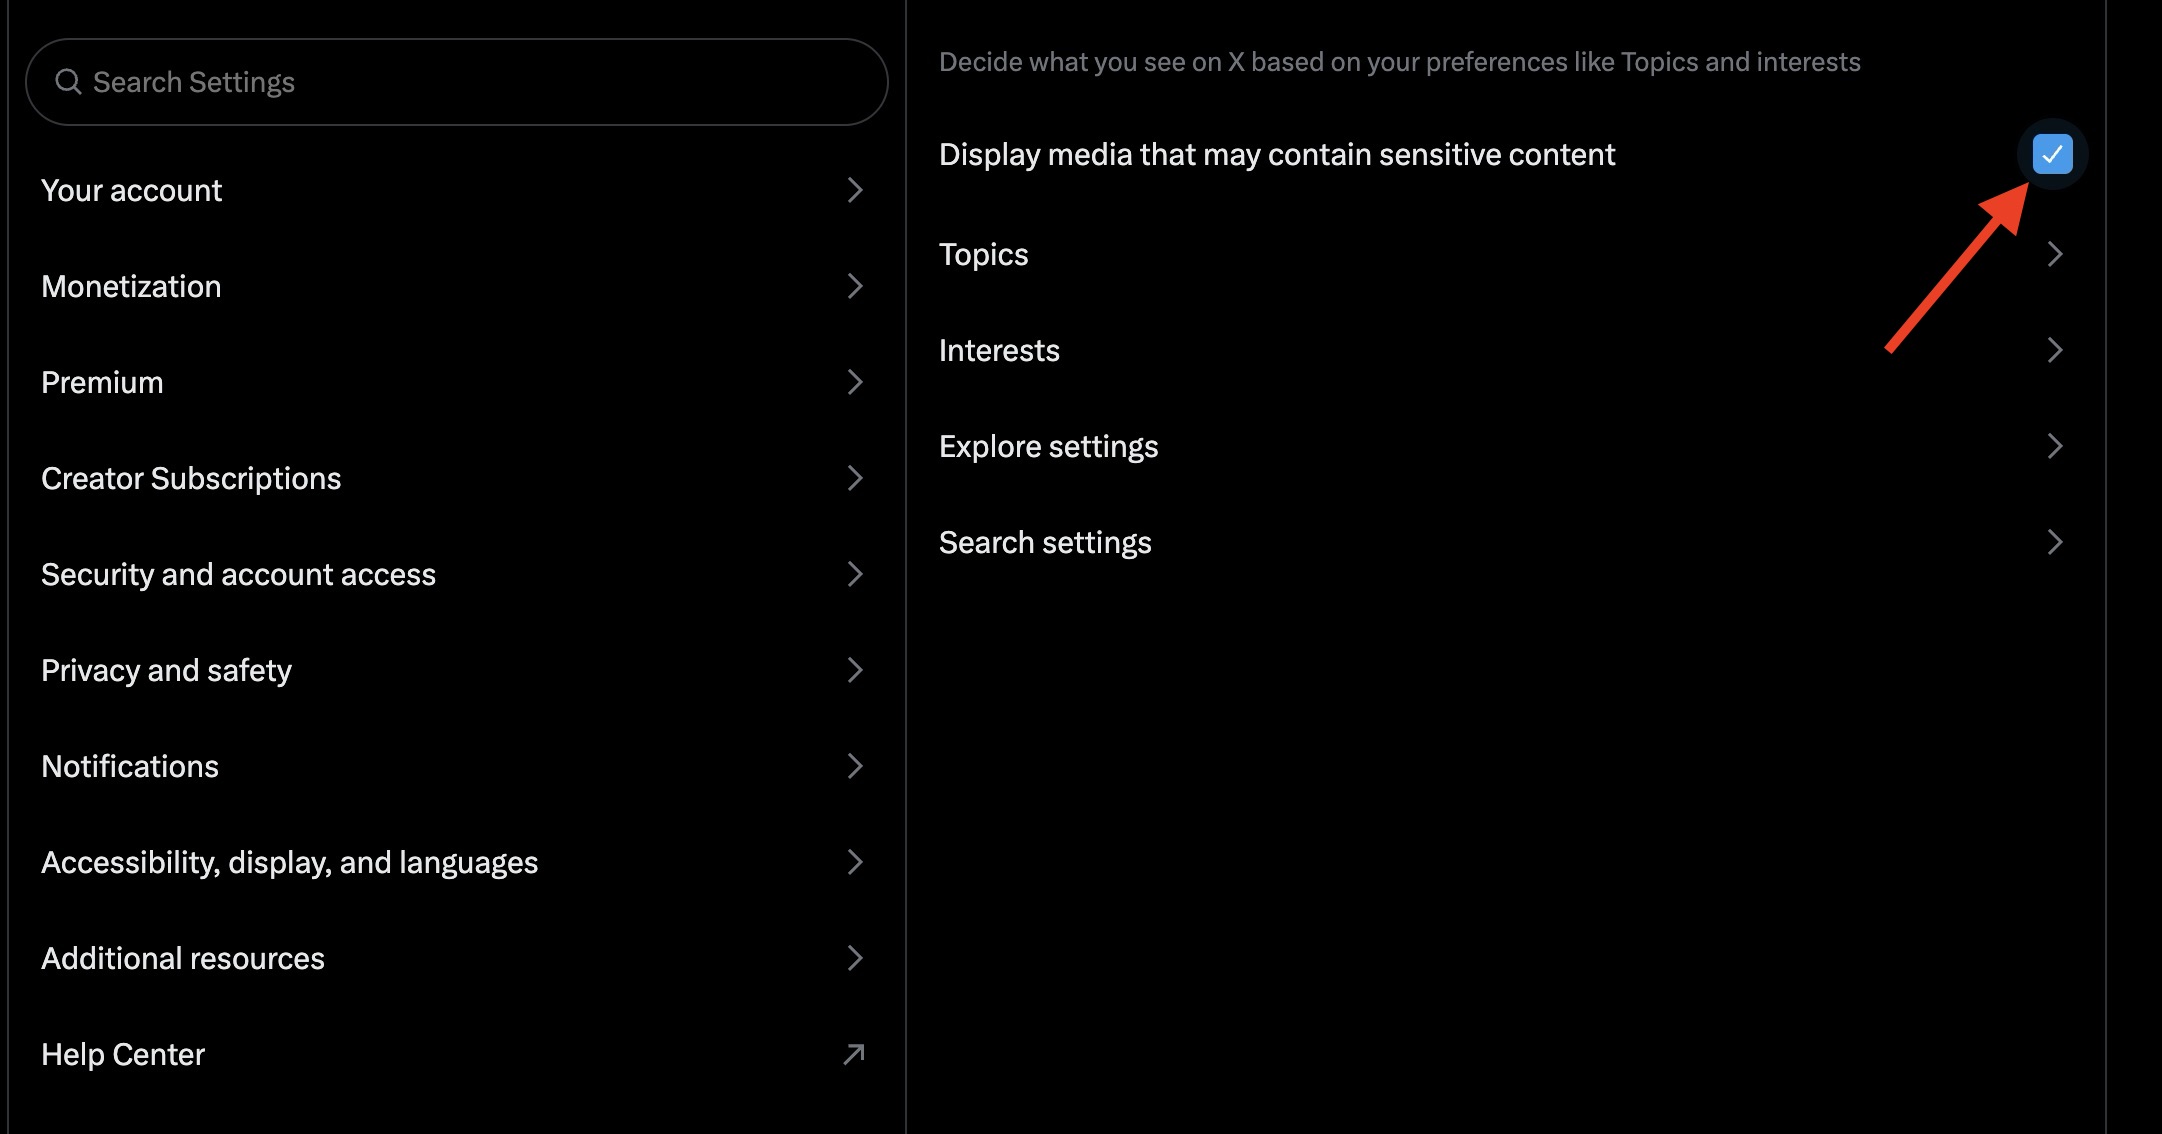The image size is (2162, 1134).
Task: Click the chevron beside Monetization
Action: click(855, 286)
